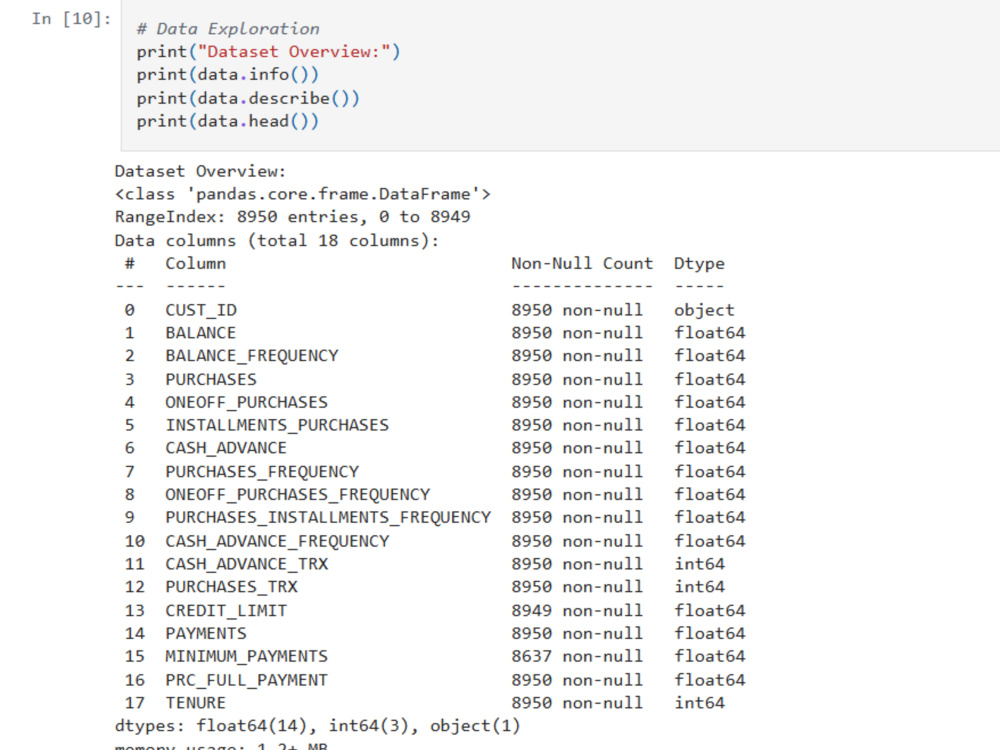
Task: Click the pandas.core.frame.DataFrame class line
Action: (x=303, y=194)
